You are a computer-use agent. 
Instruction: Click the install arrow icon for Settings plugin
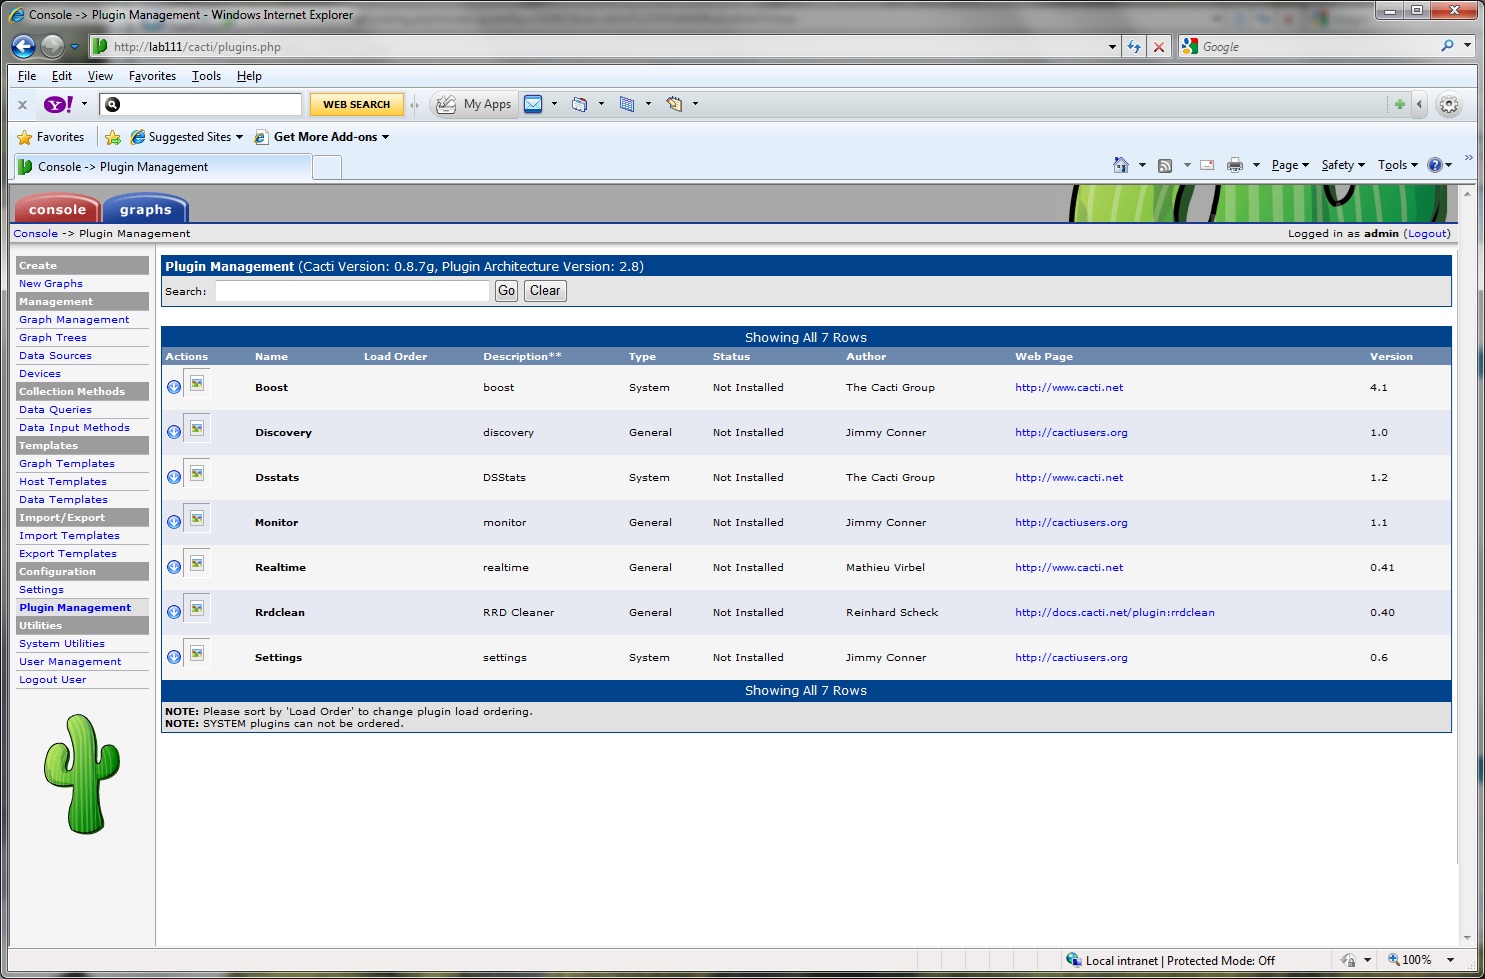(x=174, y=657)
